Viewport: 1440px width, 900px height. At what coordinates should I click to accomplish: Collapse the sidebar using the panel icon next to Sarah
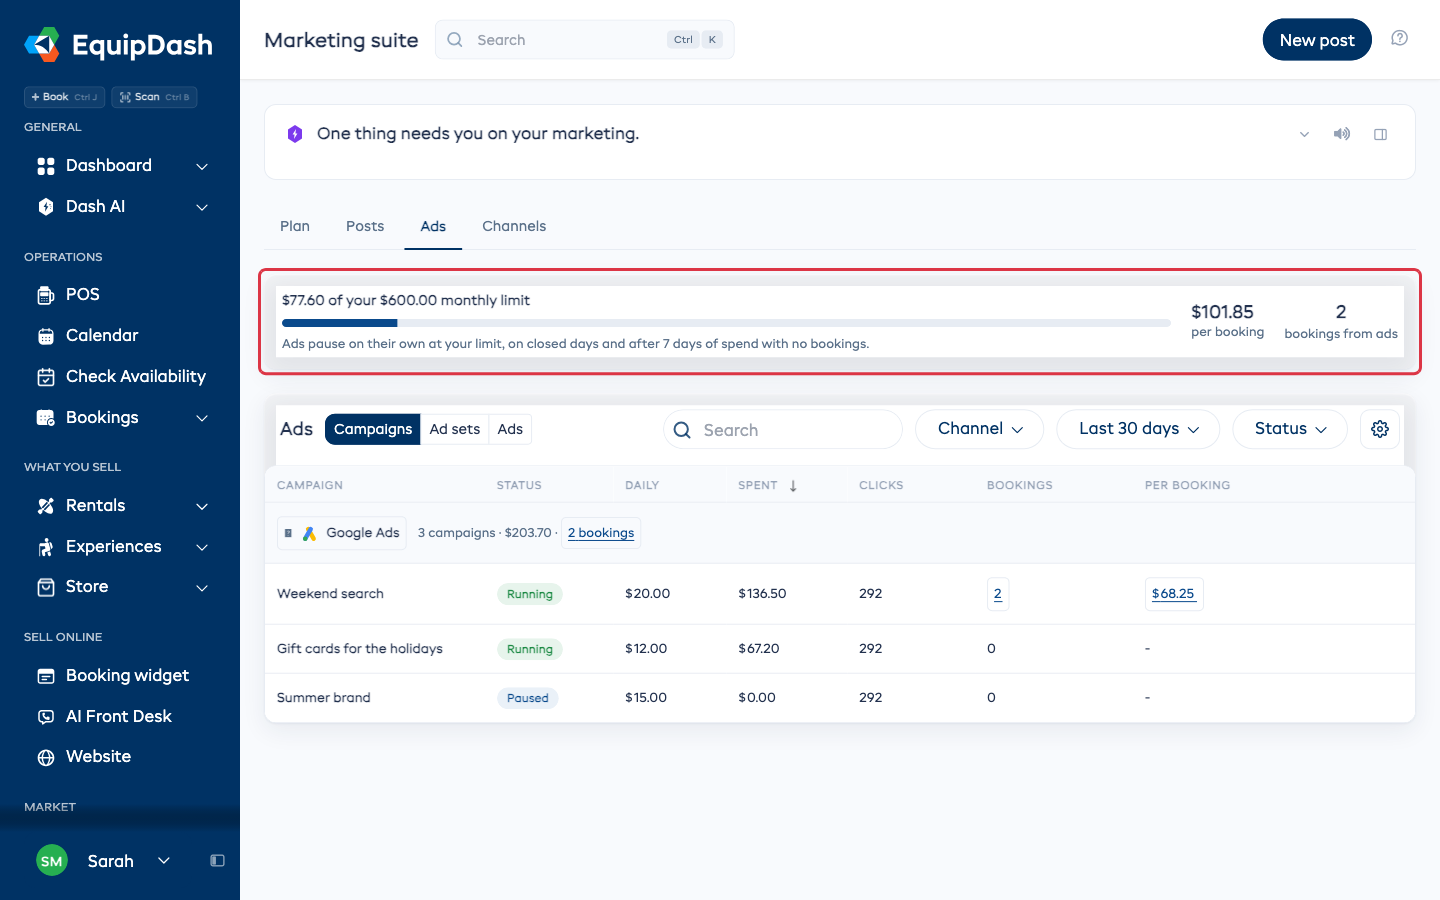[x=217, y=861]
